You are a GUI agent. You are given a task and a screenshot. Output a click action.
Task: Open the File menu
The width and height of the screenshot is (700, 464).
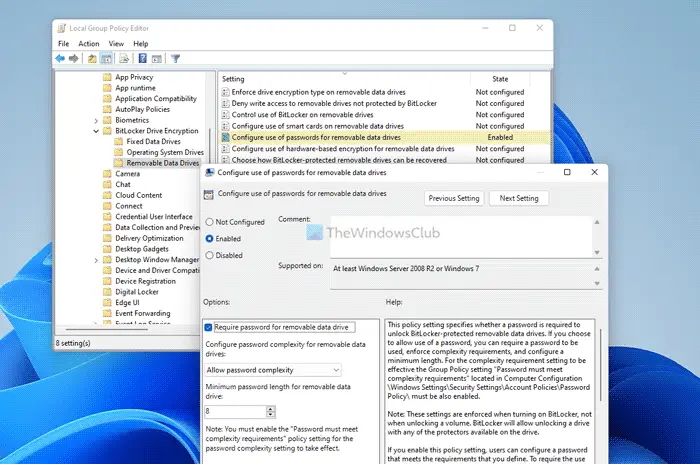(63, 44)
